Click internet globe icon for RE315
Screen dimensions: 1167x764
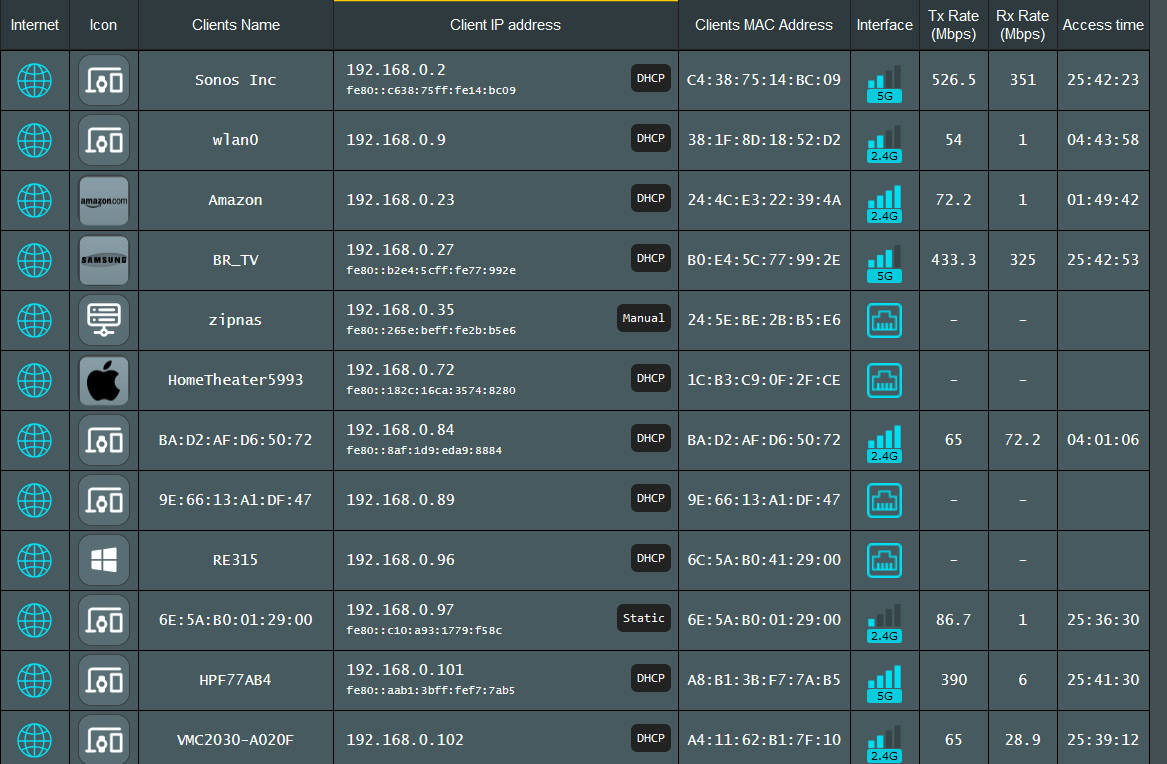[34, 560]
